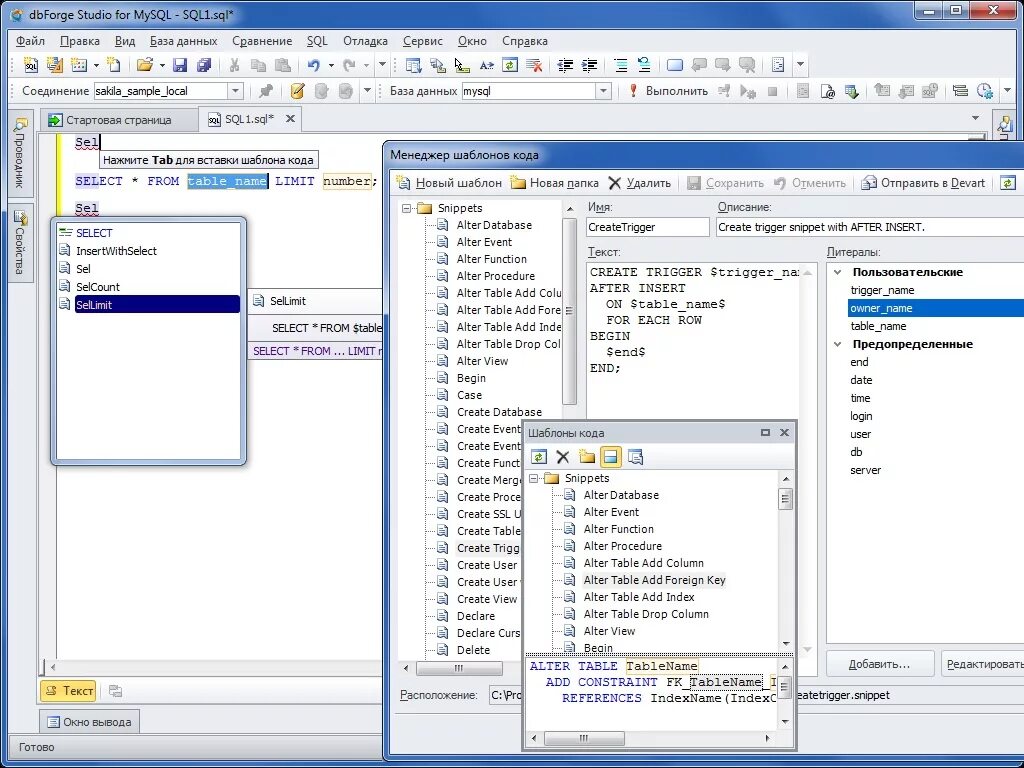Toggle the preview pane icon in Шаблоны кода

coord(611,457)
